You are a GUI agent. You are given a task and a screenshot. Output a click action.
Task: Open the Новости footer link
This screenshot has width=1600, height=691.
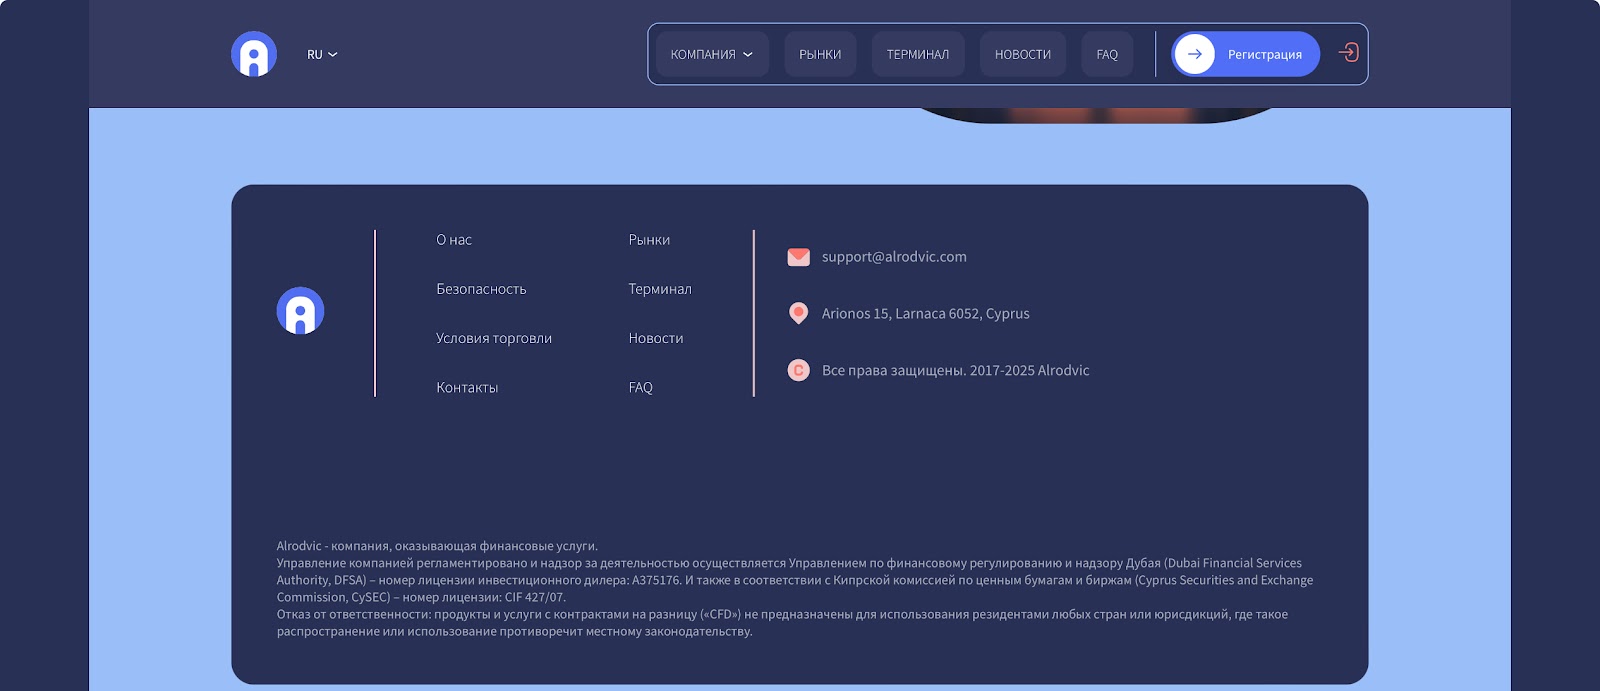tap(656, 338)
